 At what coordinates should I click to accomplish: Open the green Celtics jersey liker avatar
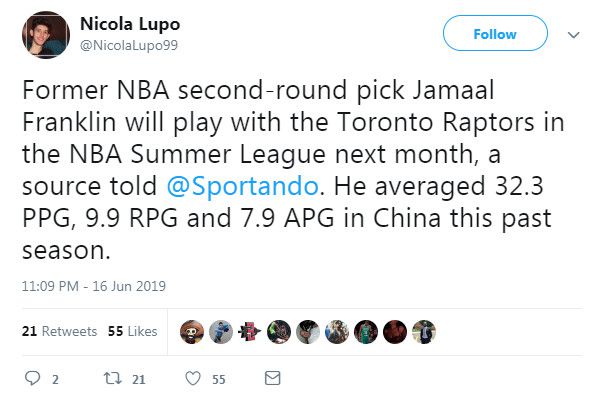(x=366, y=332)
